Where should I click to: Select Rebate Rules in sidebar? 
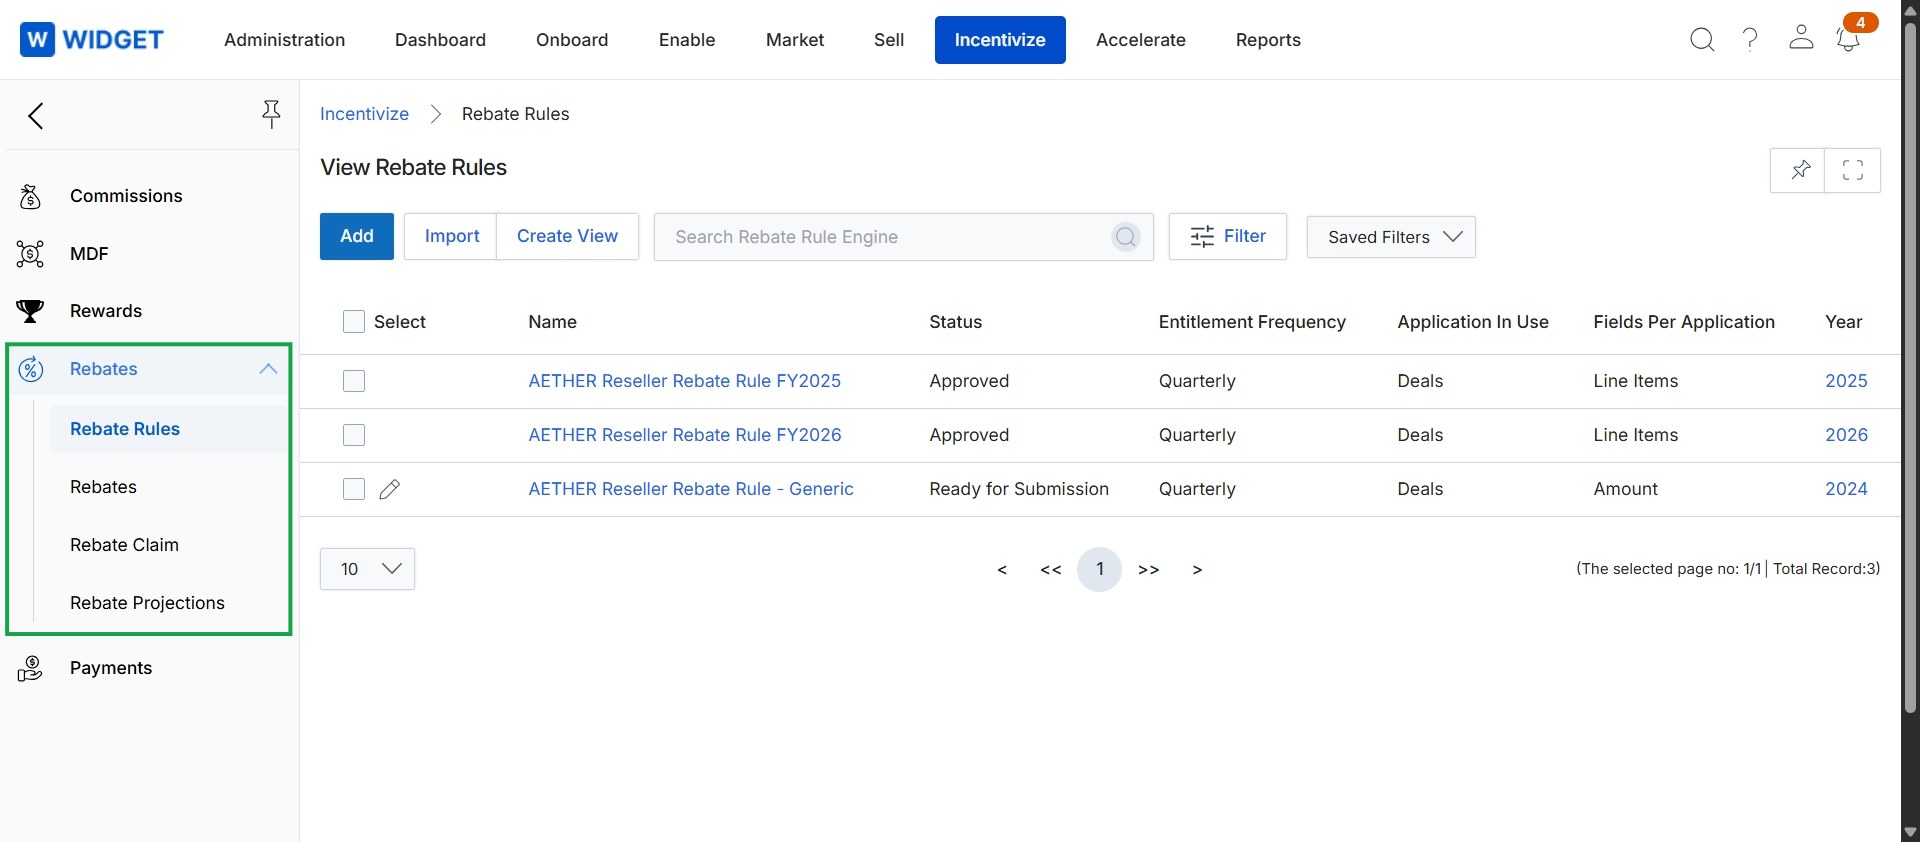coord(168,429)
